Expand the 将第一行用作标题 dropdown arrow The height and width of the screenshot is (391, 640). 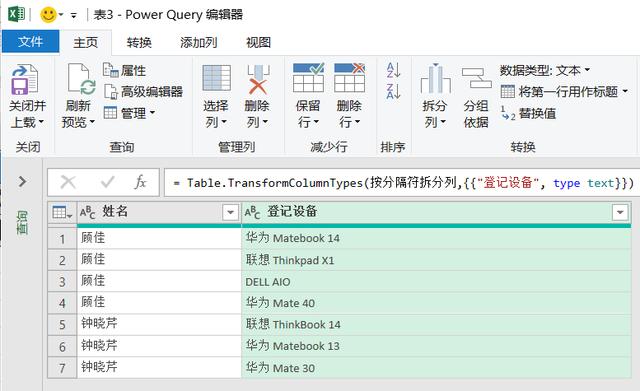[x=625, y=91]
